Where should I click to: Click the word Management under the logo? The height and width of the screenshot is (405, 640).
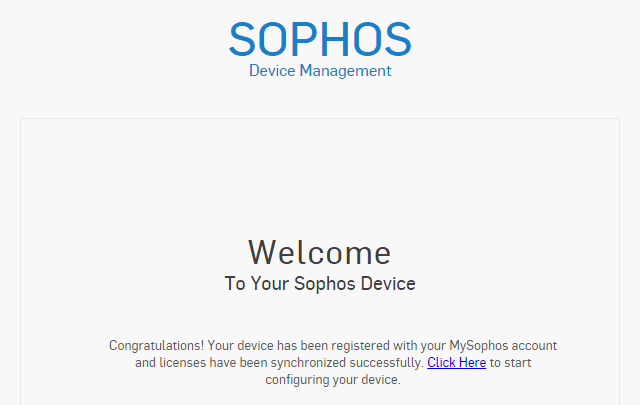[x=345, y=71]
